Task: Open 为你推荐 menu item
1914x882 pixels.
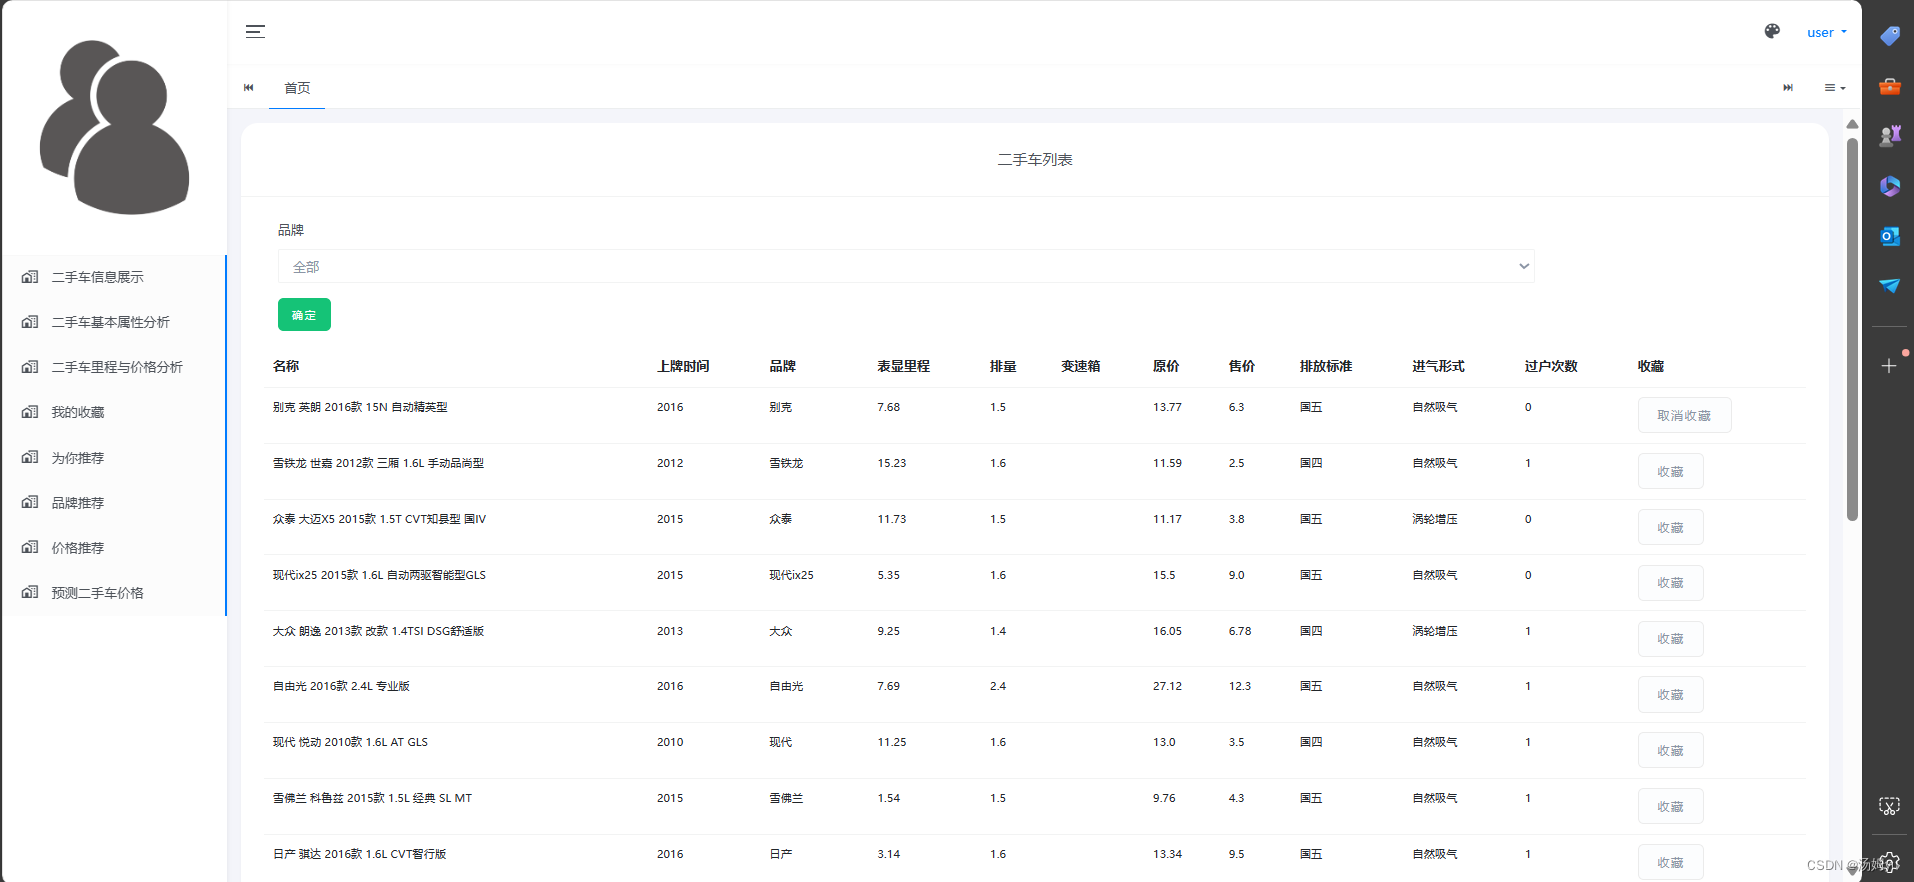Action: click(x=113, y=458)
